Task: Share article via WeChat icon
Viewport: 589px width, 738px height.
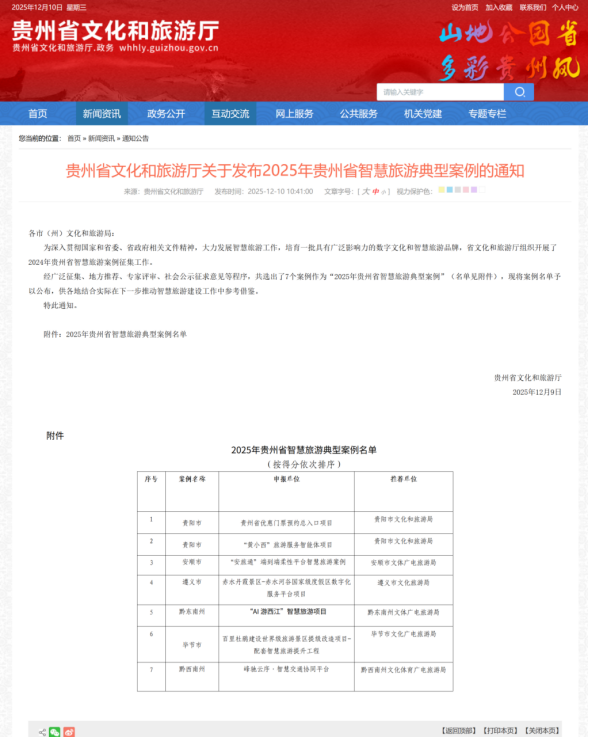Action: pos(55,731)
